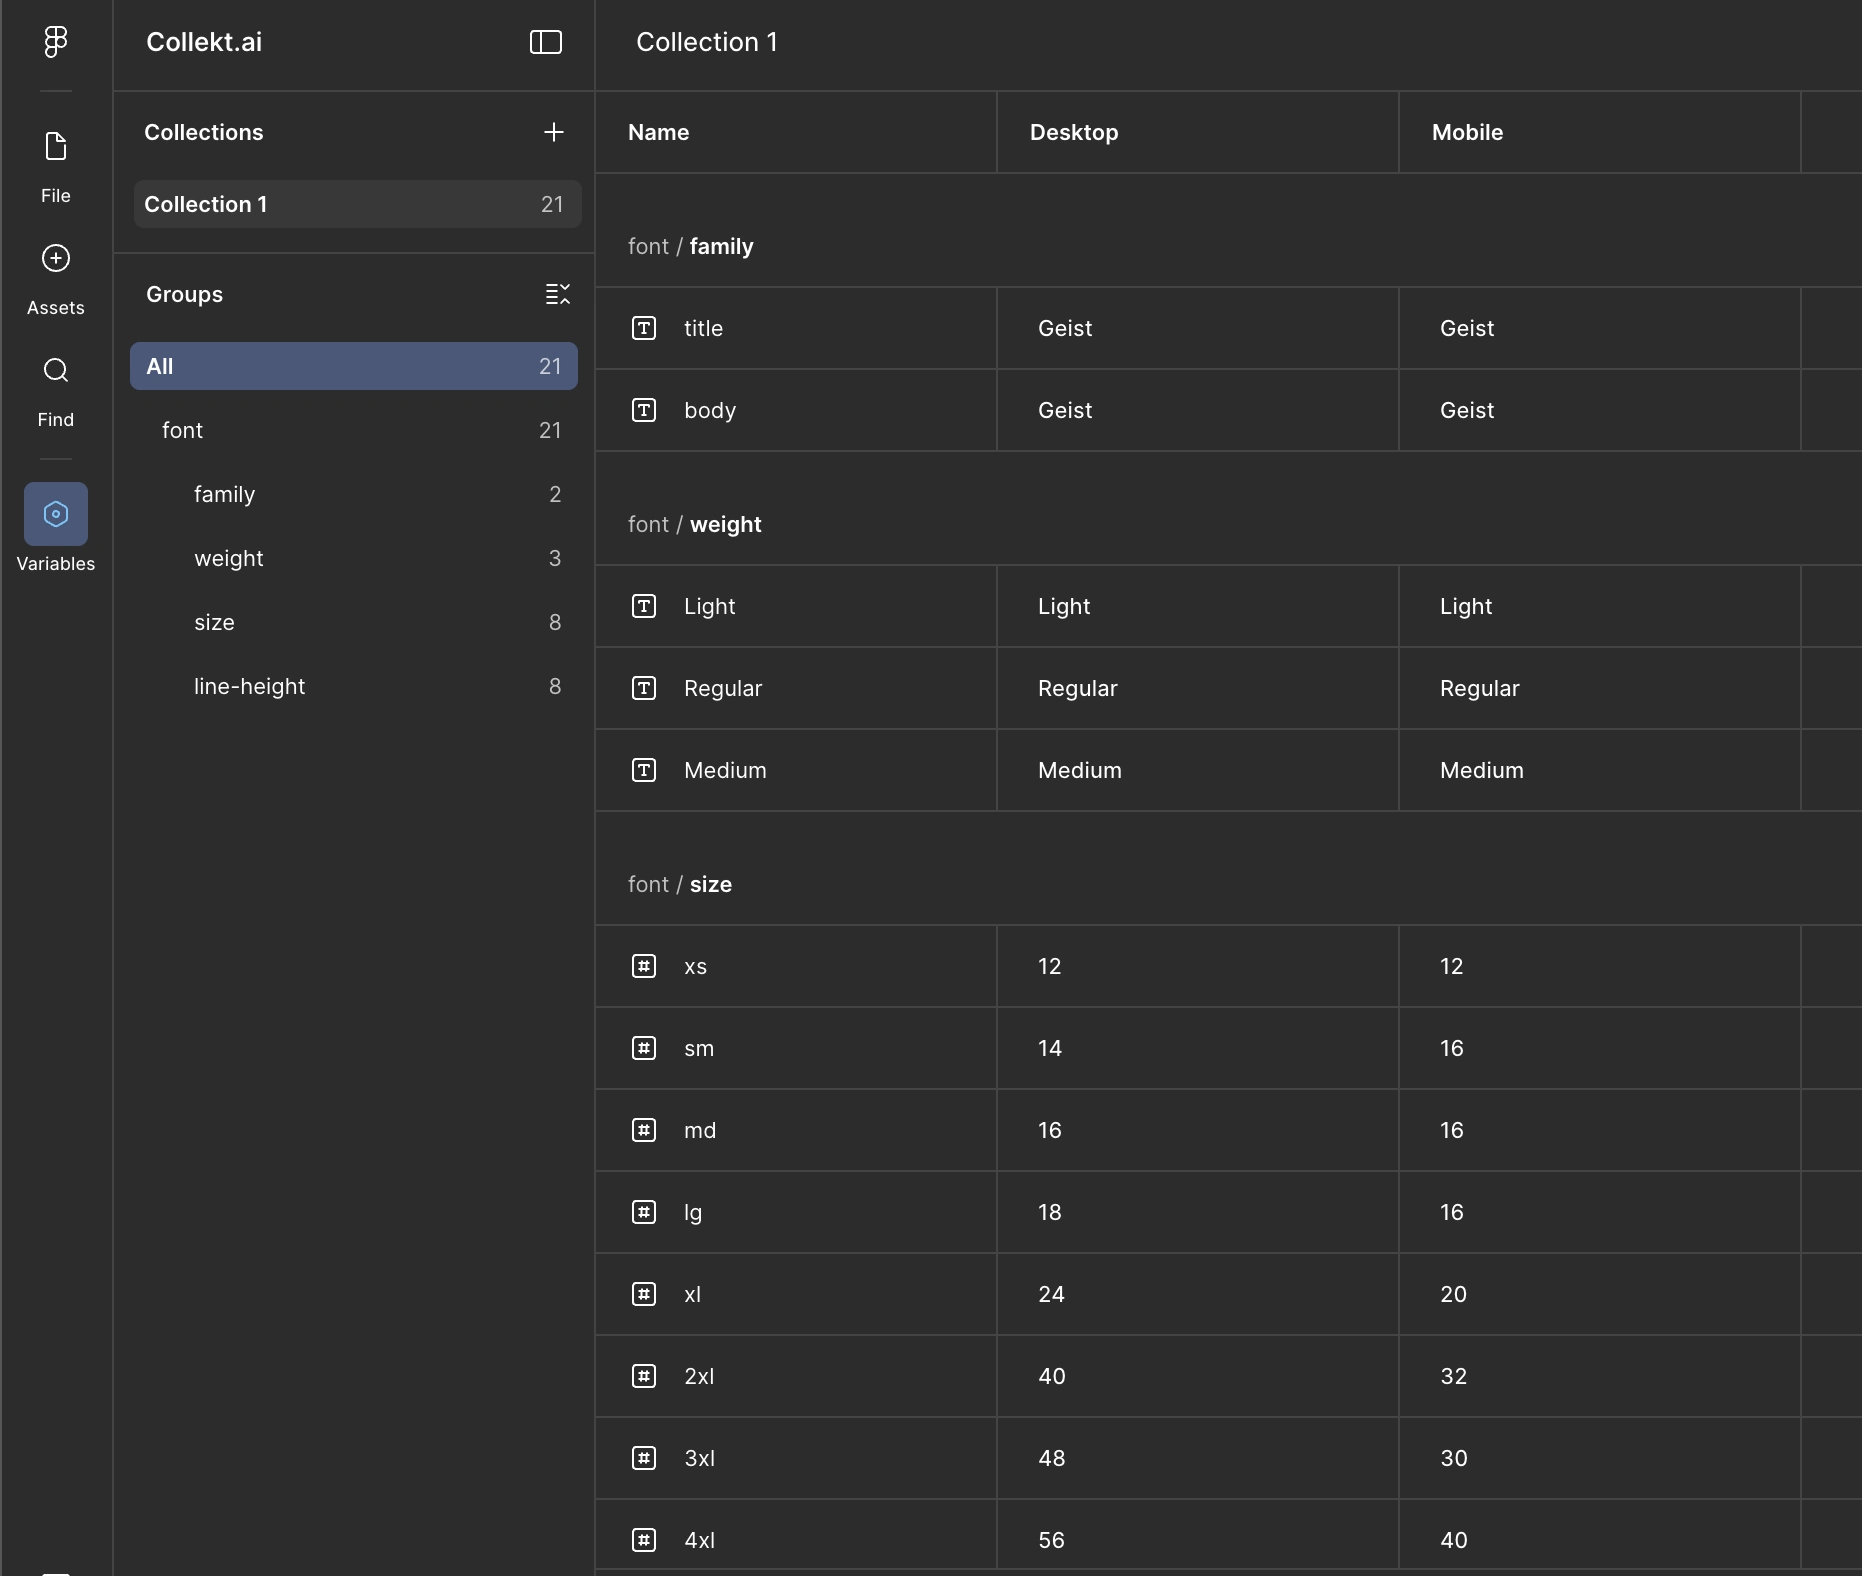Edit Mobile value Geist for body
Screen dimensions: 1862x1576
(x=1467, y=410)
